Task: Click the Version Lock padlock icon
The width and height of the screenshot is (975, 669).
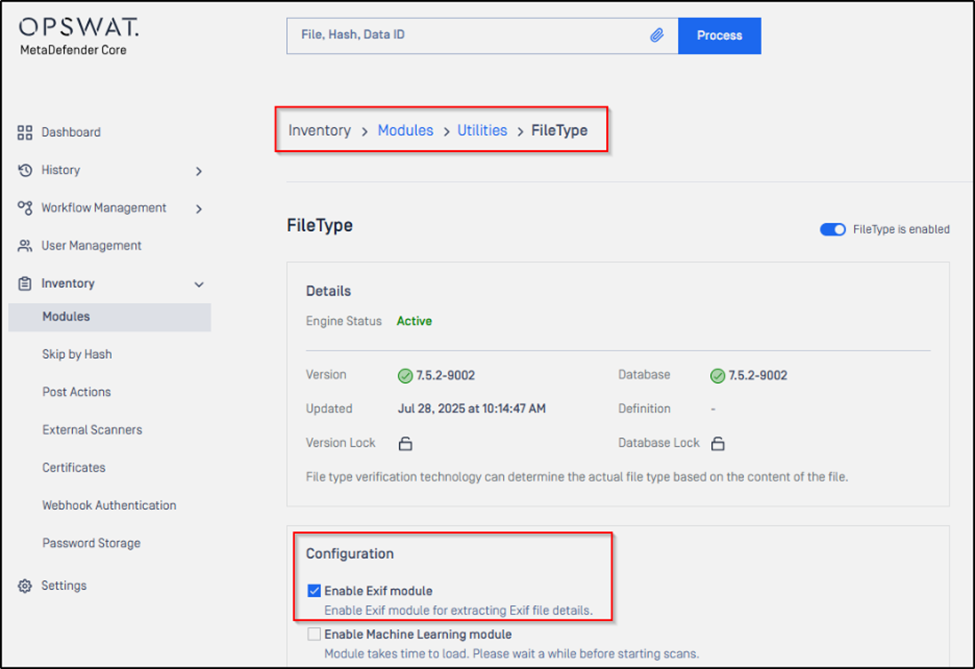Action: (405, 443)
